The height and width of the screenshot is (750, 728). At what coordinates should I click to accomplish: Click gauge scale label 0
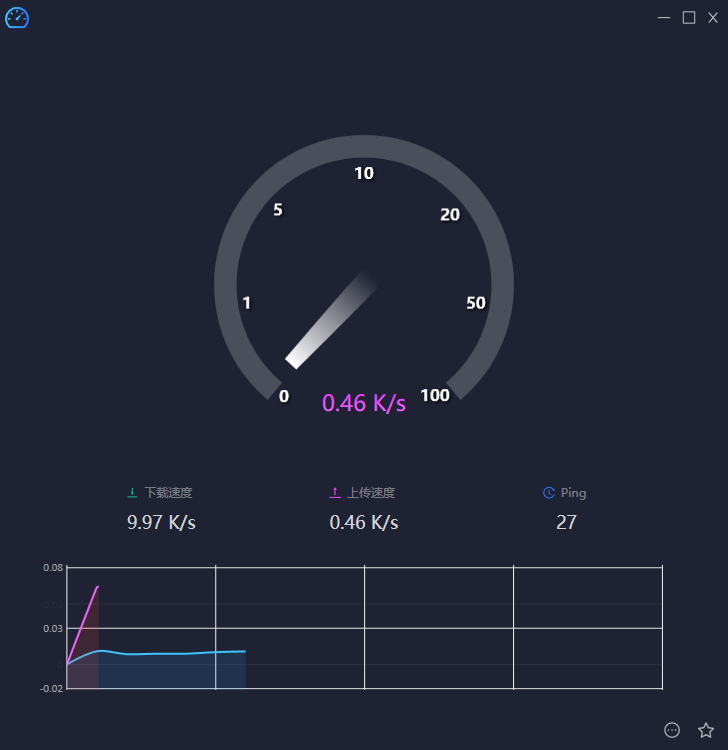[x=284, y=396]
